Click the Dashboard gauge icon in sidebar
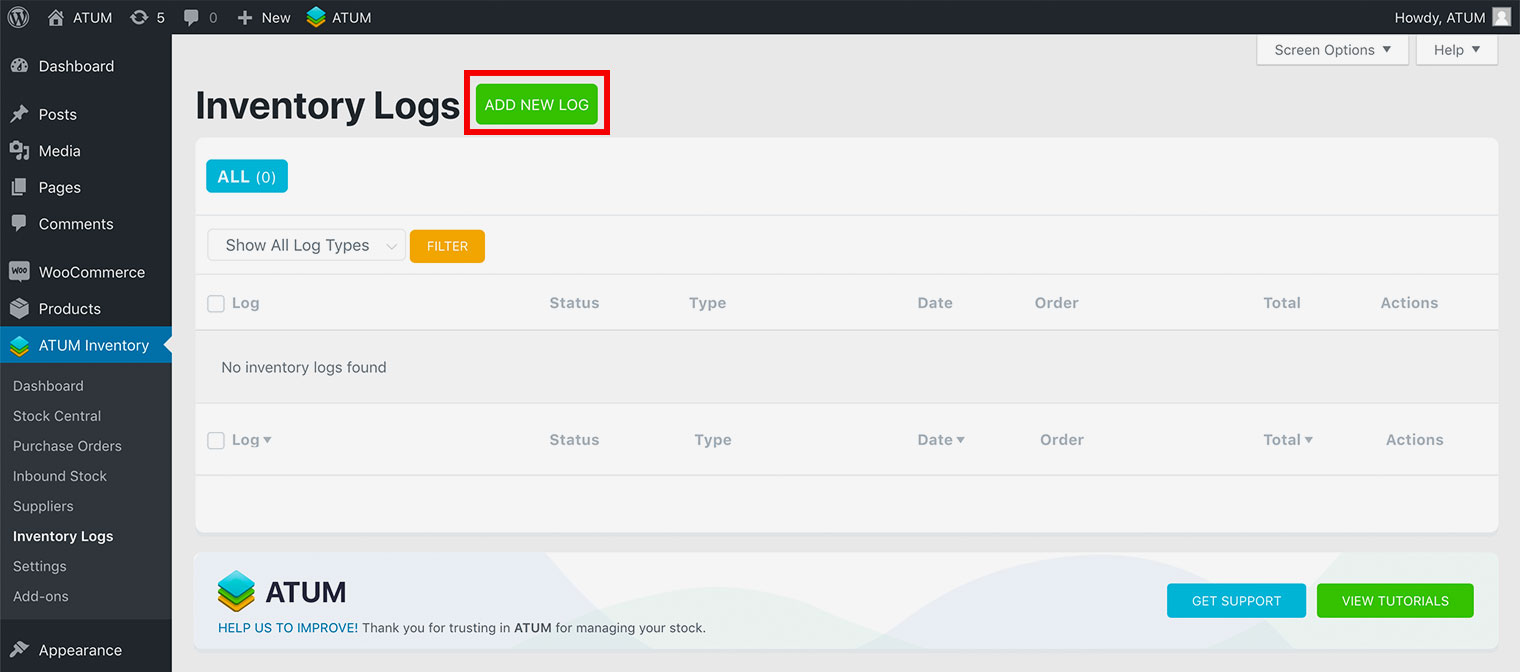This screenshot has height=672, width=1520. pos(19,66)
